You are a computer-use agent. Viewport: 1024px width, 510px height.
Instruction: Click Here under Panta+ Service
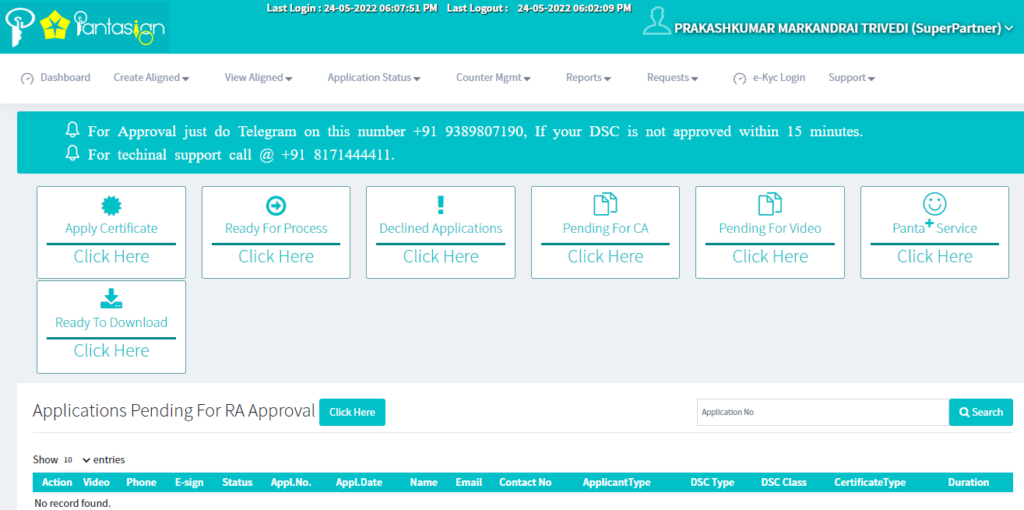(x=935, y=257)
